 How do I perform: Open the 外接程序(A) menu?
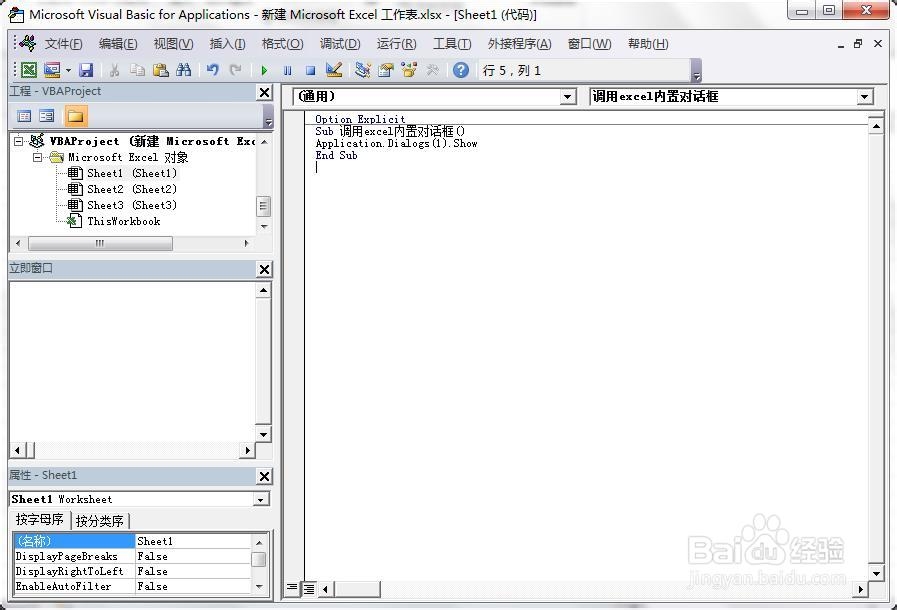pyautogui.click(x=519, y=44)
